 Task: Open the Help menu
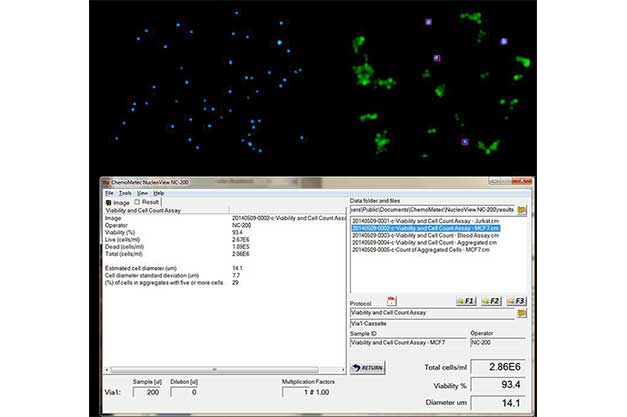click(x=159, y=192)
